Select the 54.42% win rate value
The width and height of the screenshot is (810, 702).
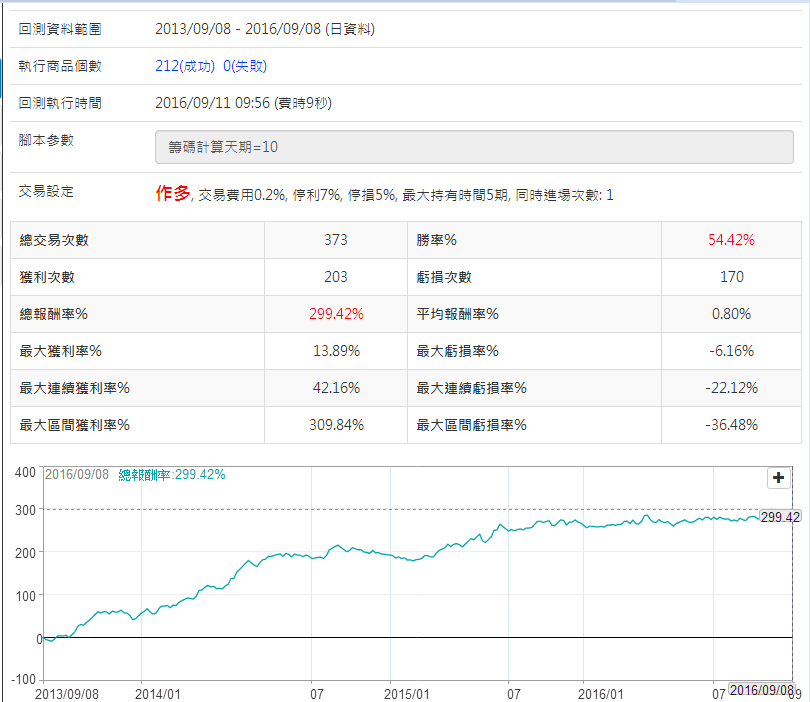(731, 240)
